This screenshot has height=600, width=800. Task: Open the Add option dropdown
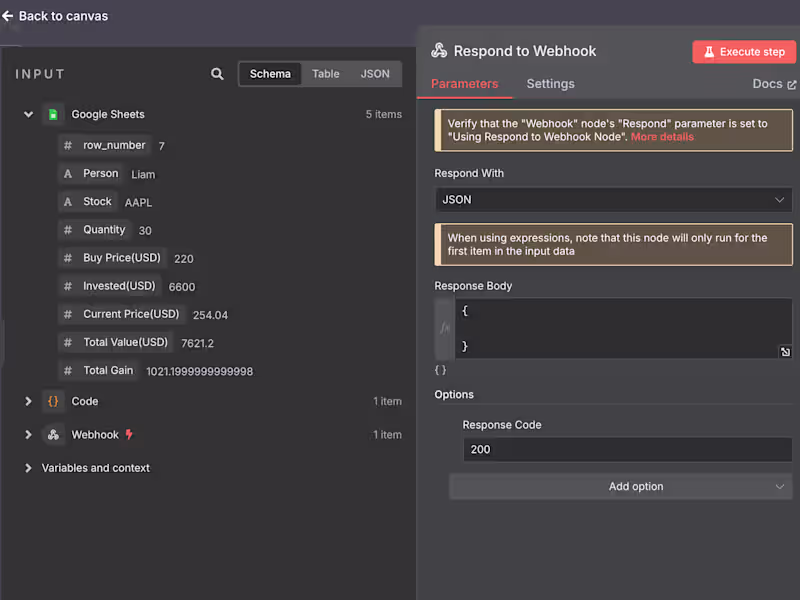(x=621, y=487)
